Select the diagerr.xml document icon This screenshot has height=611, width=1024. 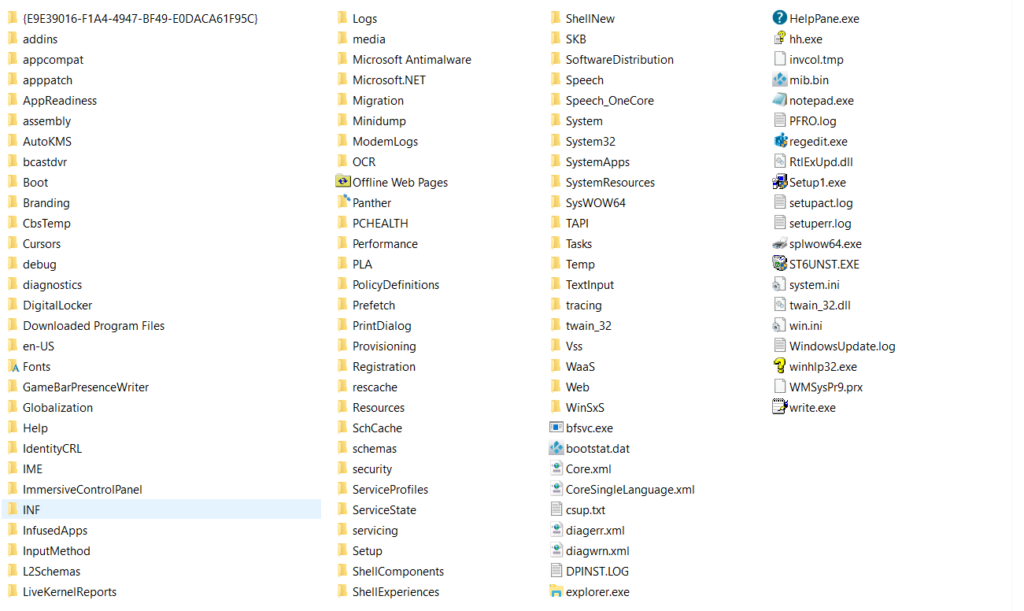tap(556, 529)
